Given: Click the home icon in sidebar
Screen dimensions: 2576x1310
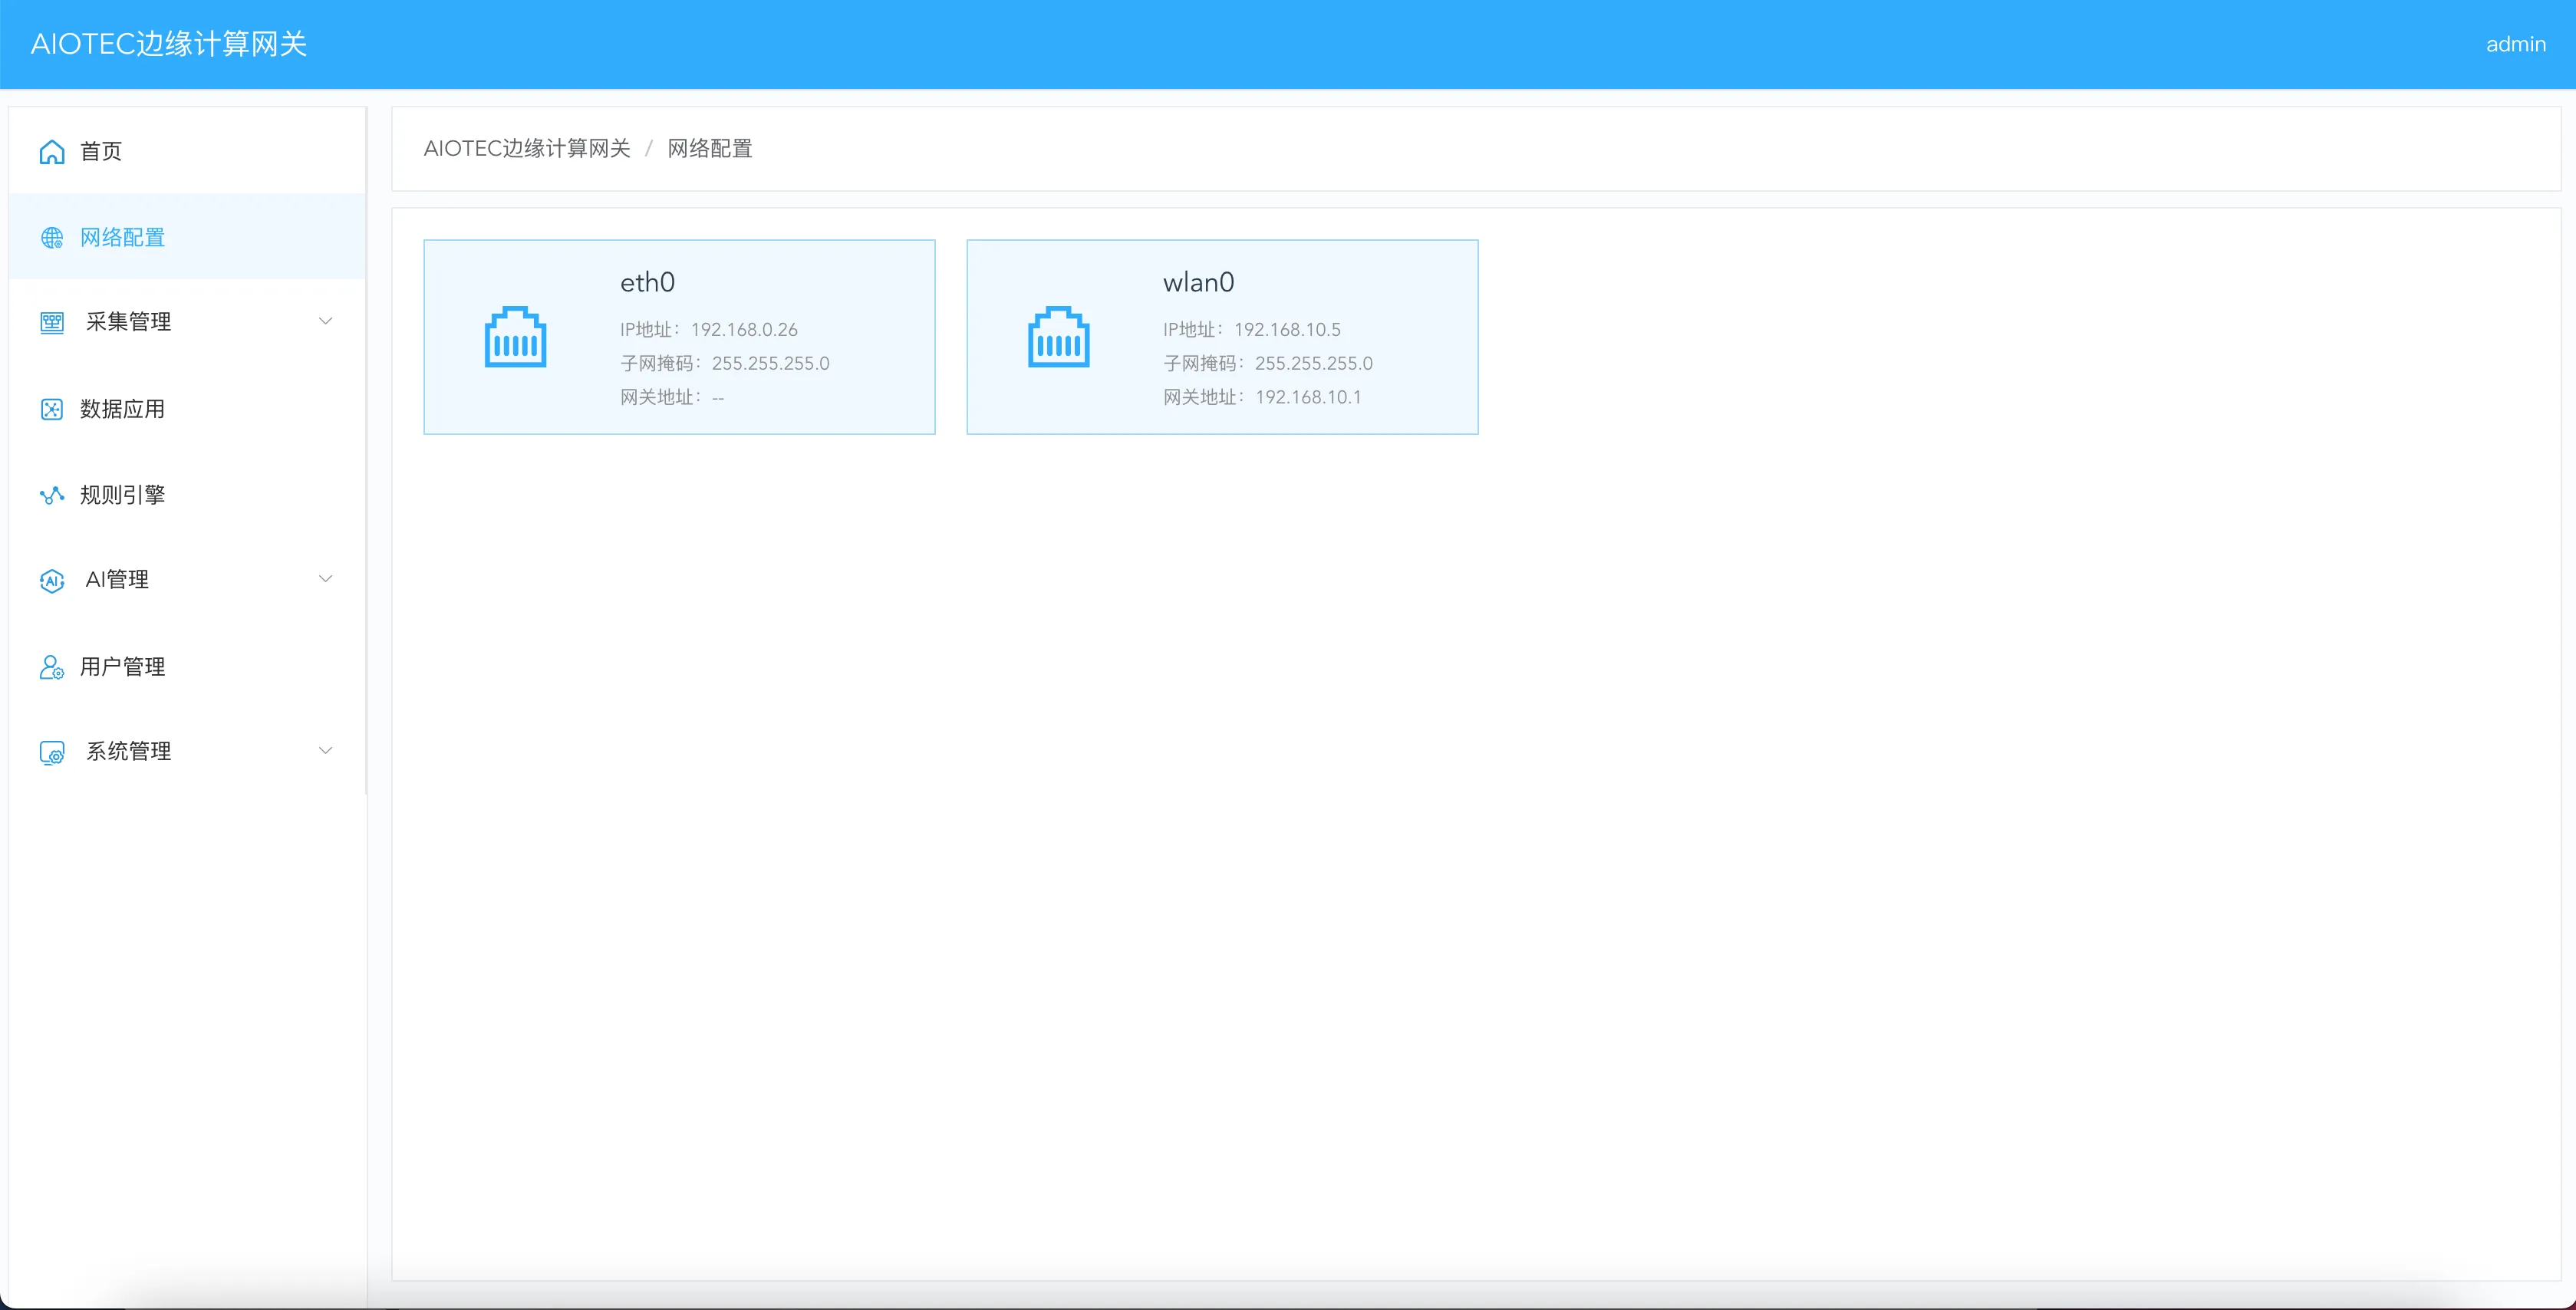Looking at the screenshot, I should [x=52, y=151].
